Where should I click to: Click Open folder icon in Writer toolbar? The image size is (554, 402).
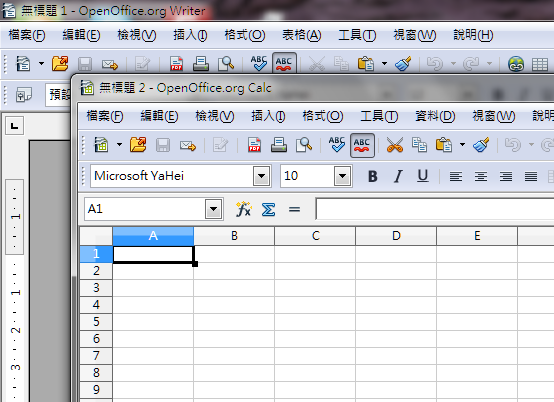pyautogui.click(x=60, y=64)
